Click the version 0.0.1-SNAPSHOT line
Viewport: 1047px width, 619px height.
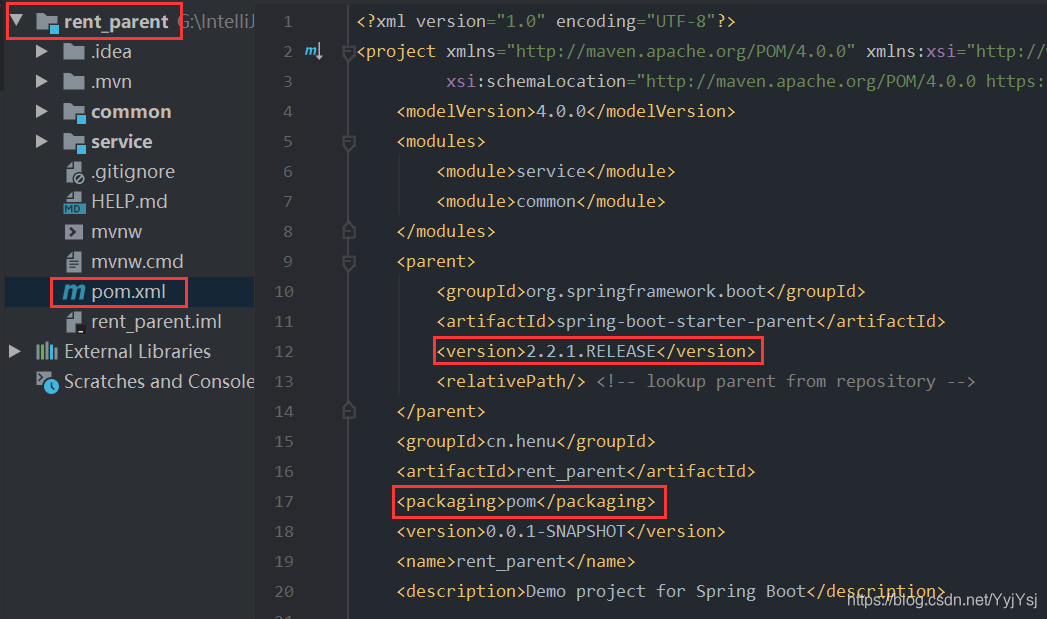[561, 532]
